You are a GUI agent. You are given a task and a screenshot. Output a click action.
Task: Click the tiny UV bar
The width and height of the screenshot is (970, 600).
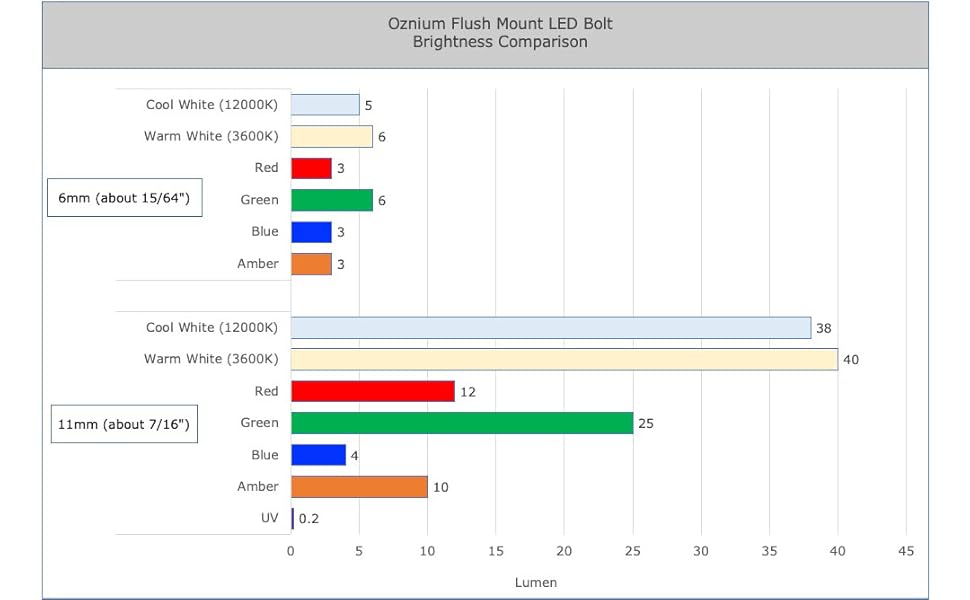click(x=293, y=519)
